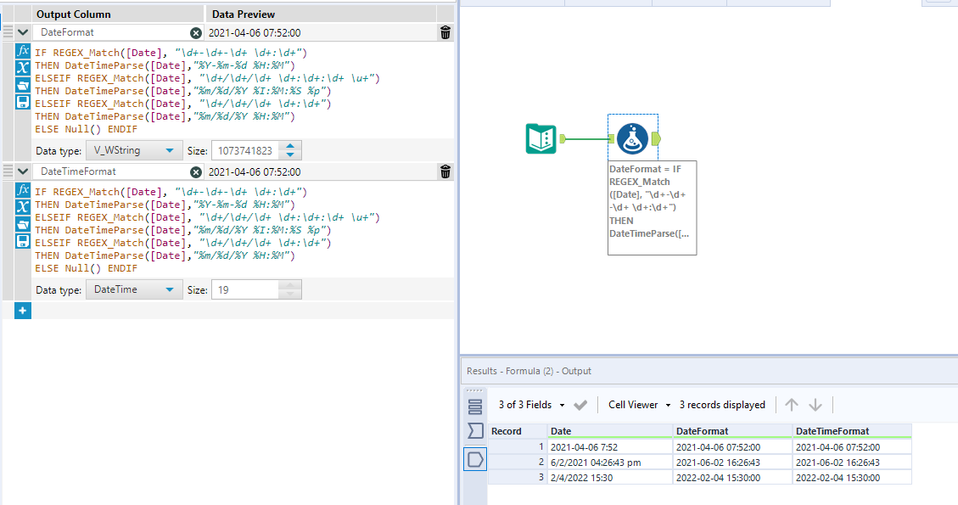Select cell with Date 2/4/2022 15:30
This screenshot has width=958, height=505.
pos(610,478)
